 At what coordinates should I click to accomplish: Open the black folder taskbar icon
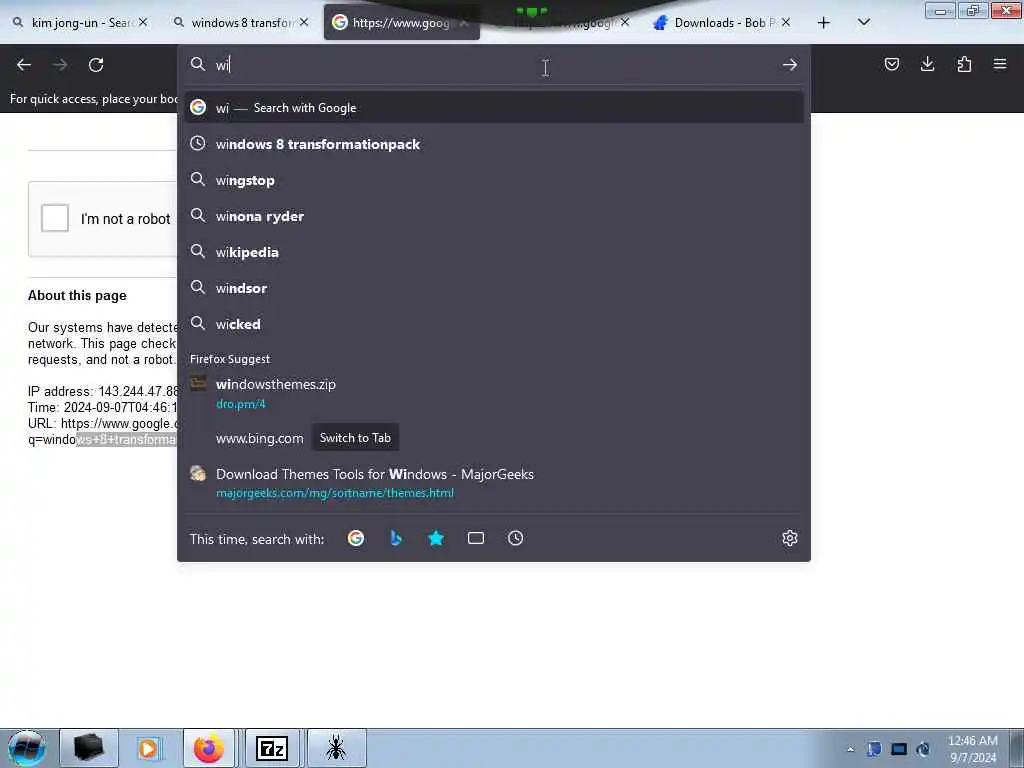tap(89, 748)
